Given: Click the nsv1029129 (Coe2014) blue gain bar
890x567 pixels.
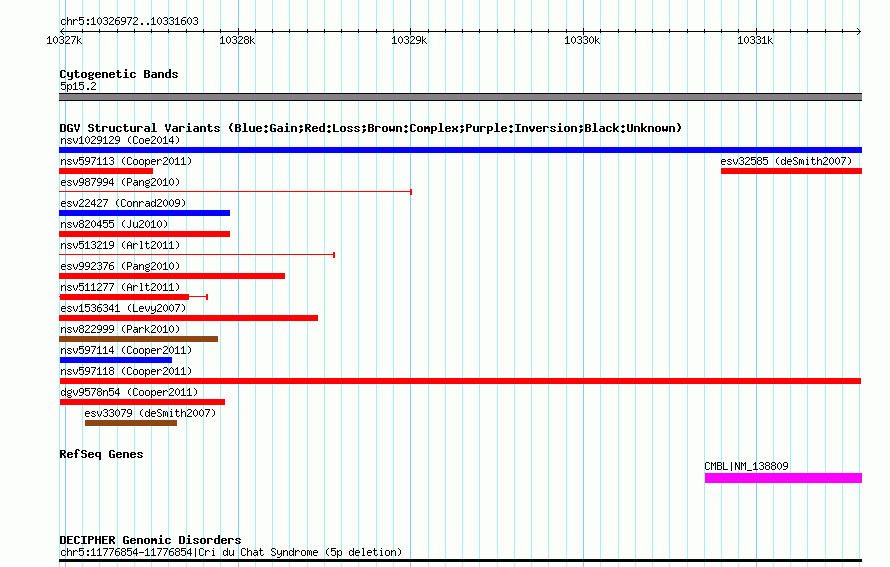Looking at the screenshot, I should tap(460, 150).
